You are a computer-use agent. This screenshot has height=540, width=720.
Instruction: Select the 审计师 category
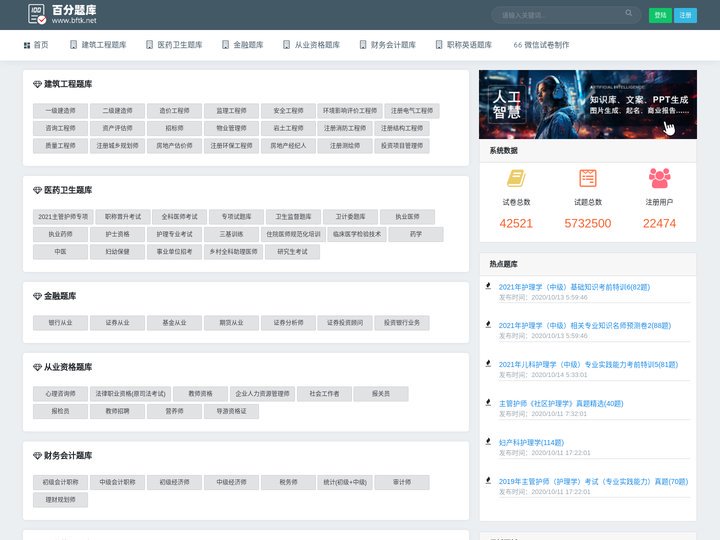click(x=402, y=482)
